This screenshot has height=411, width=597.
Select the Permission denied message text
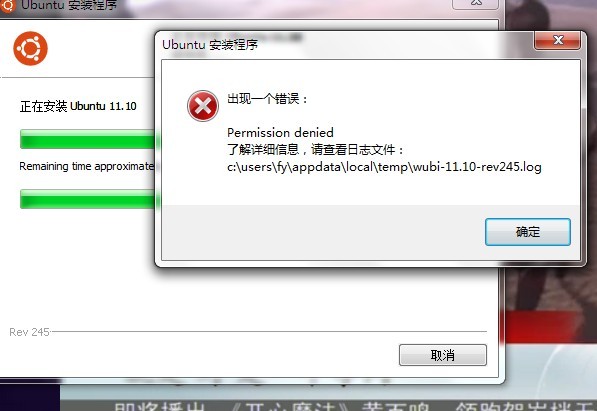[x=280, y=133]
